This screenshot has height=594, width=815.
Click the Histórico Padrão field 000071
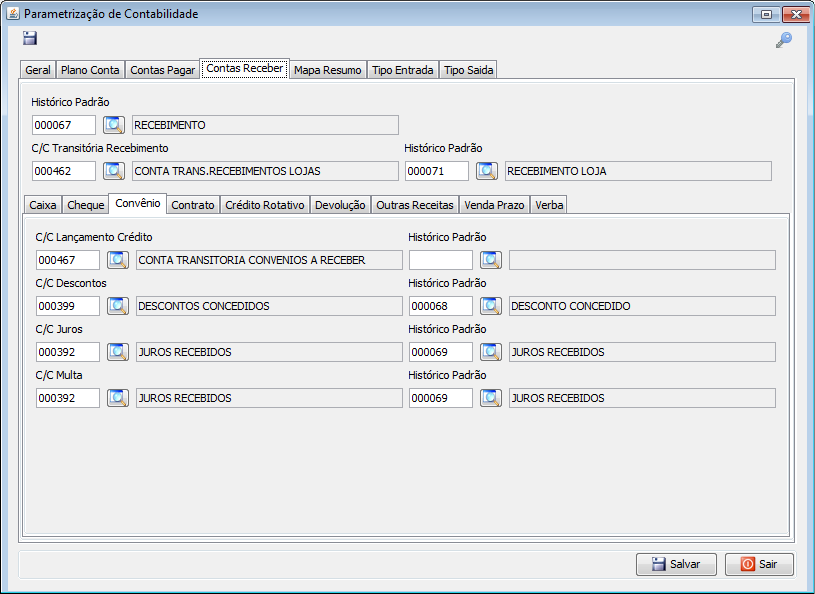point(437,171)
